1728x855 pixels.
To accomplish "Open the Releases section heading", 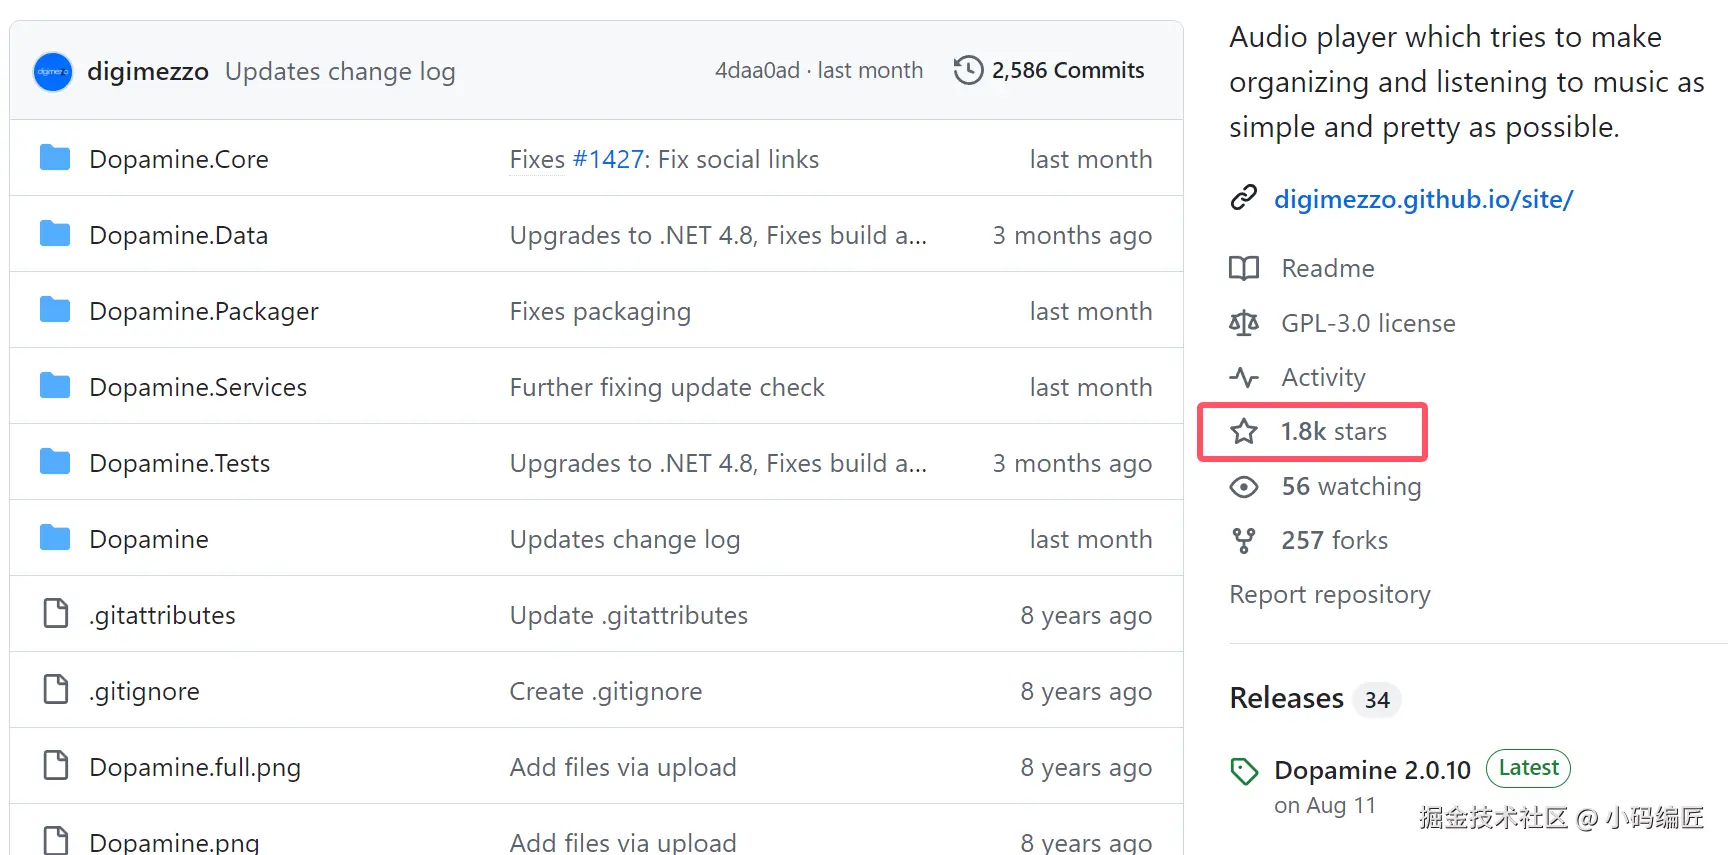I will tap(1286, 698).
